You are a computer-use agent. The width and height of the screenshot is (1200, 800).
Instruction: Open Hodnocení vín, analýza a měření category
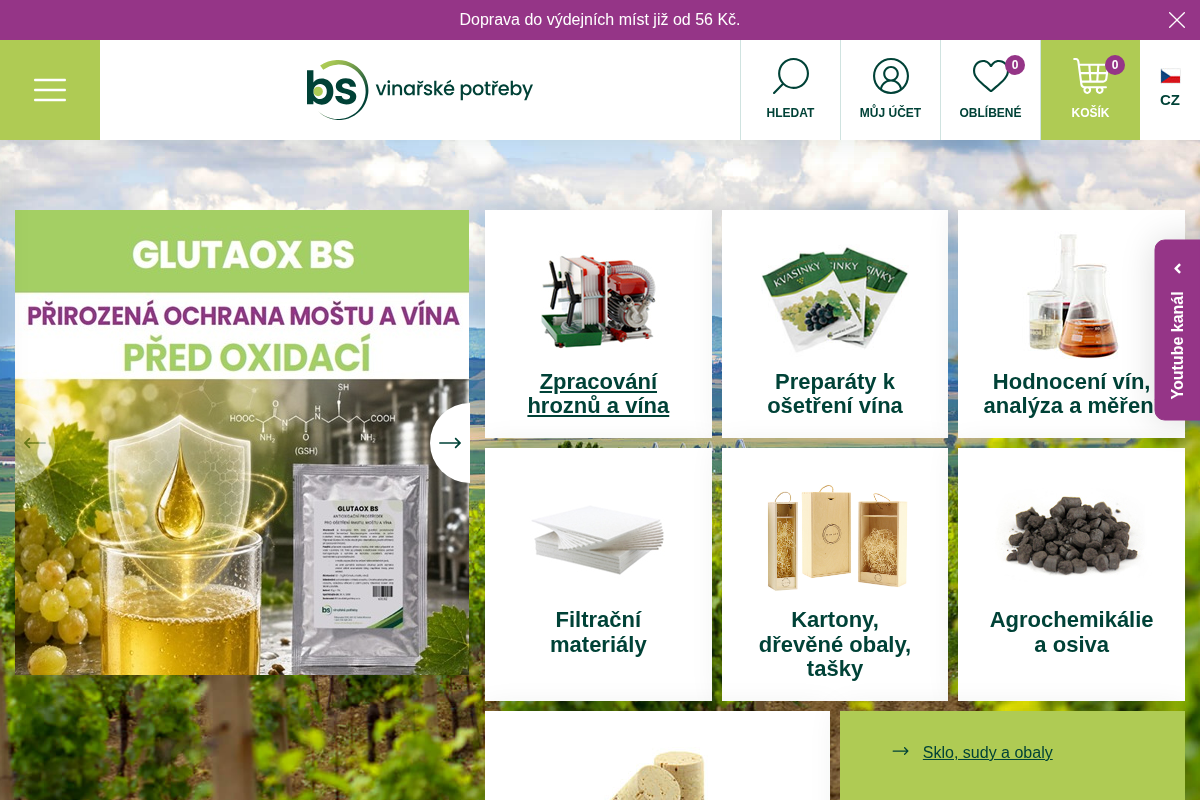pyautogui.click(x=1071, y=324)
